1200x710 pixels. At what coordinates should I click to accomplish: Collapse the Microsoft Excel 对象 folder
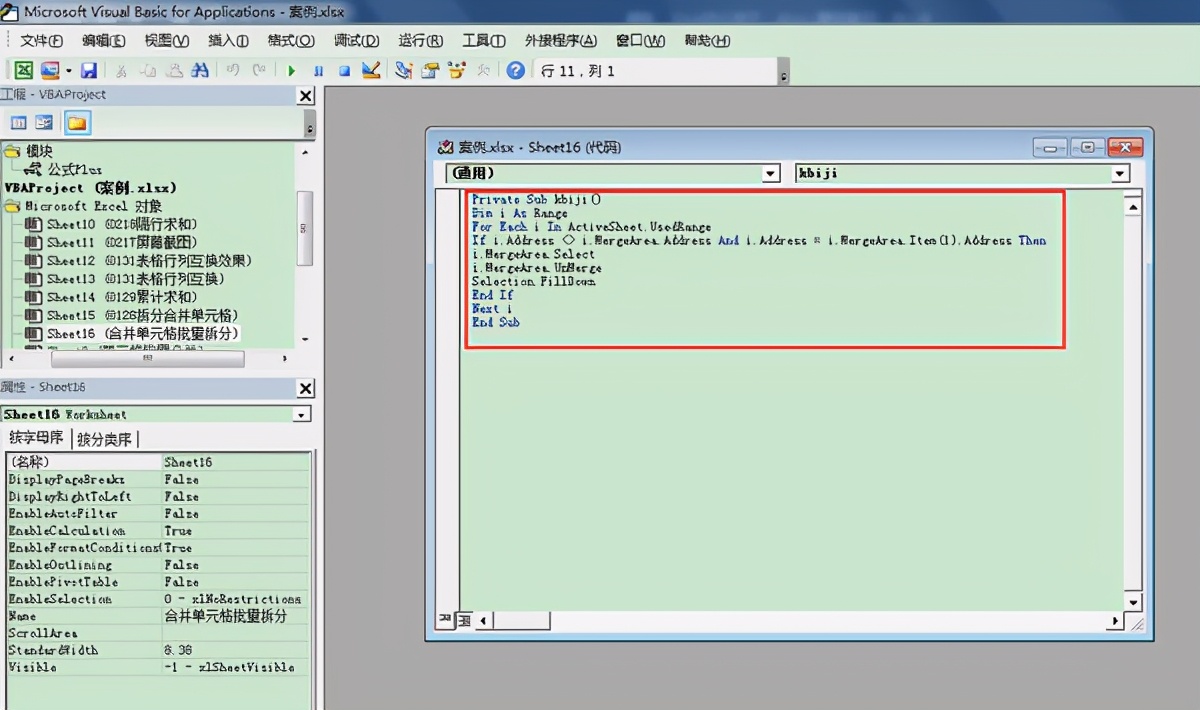[x=12, y=205]
